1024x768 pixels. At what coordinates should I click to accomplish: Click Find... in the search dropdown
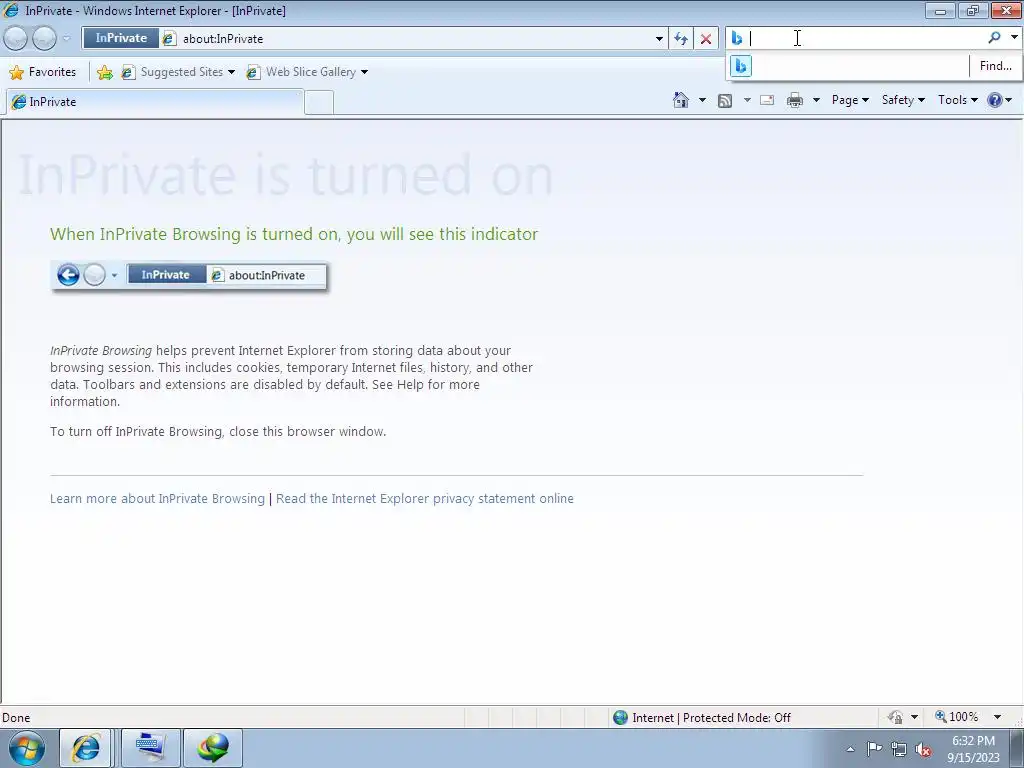(995, 66)
